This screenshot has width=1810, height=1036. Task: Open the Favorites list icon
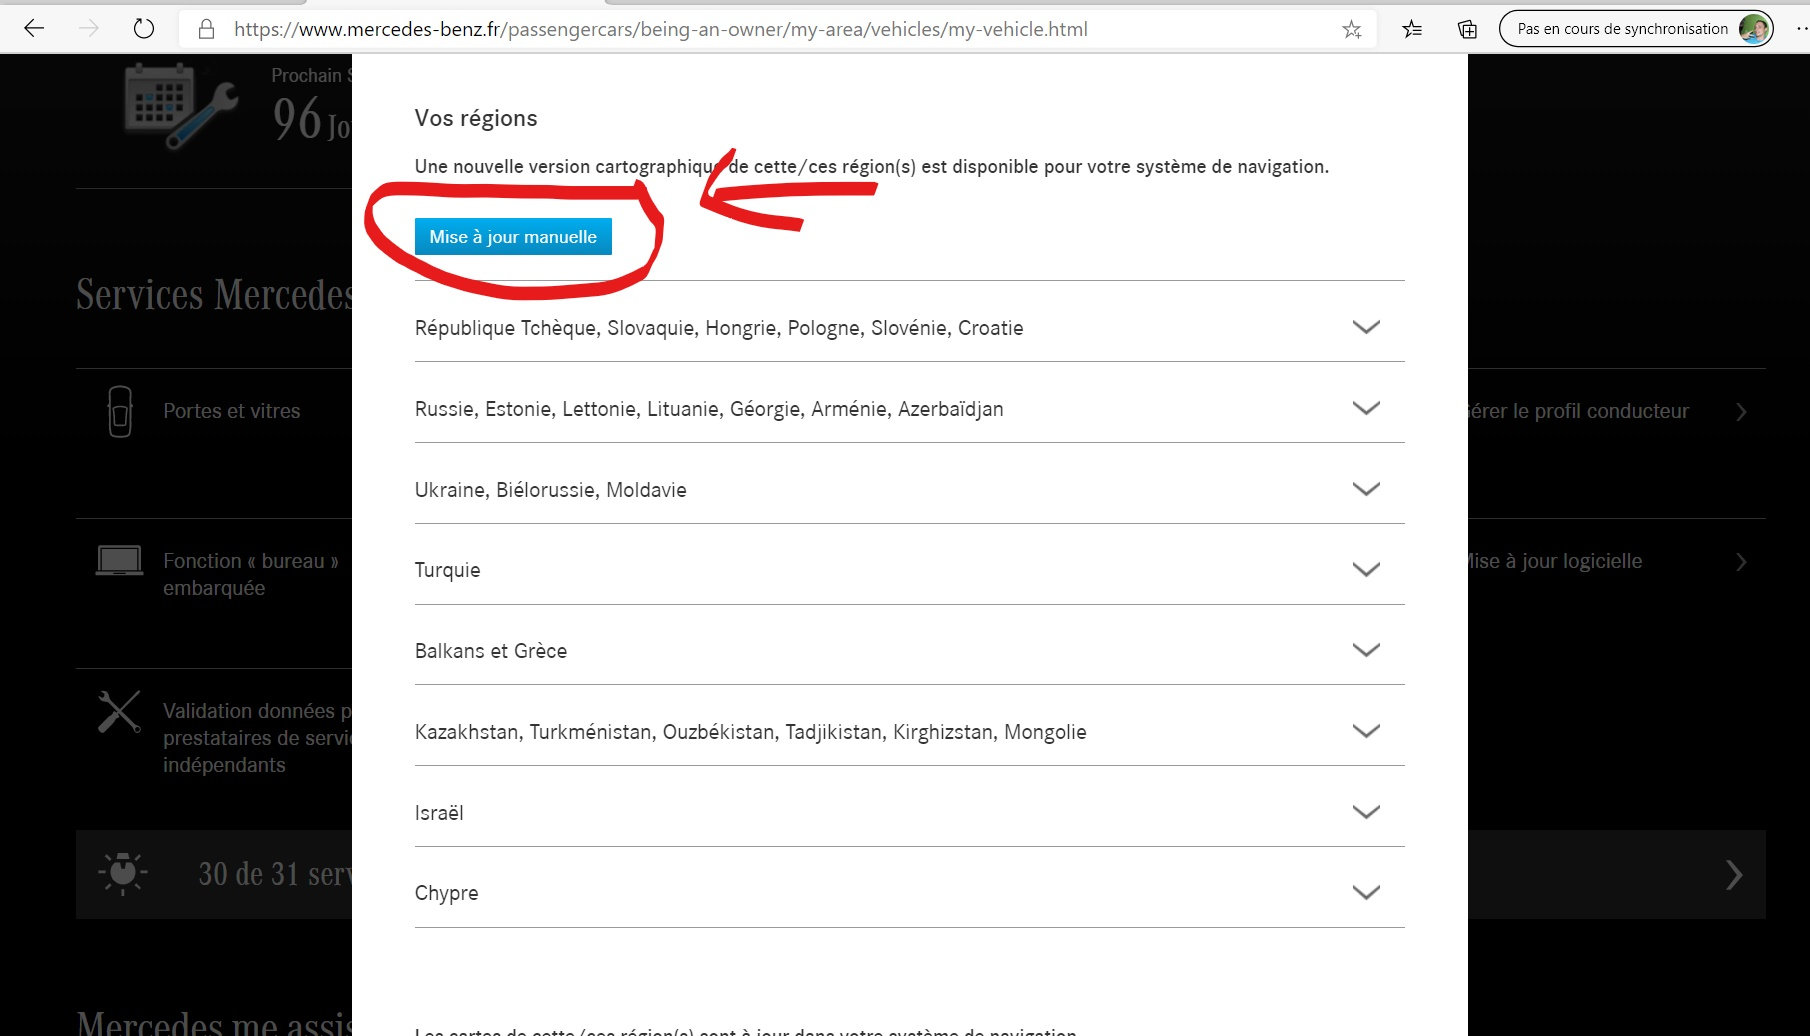[1412, 29]
